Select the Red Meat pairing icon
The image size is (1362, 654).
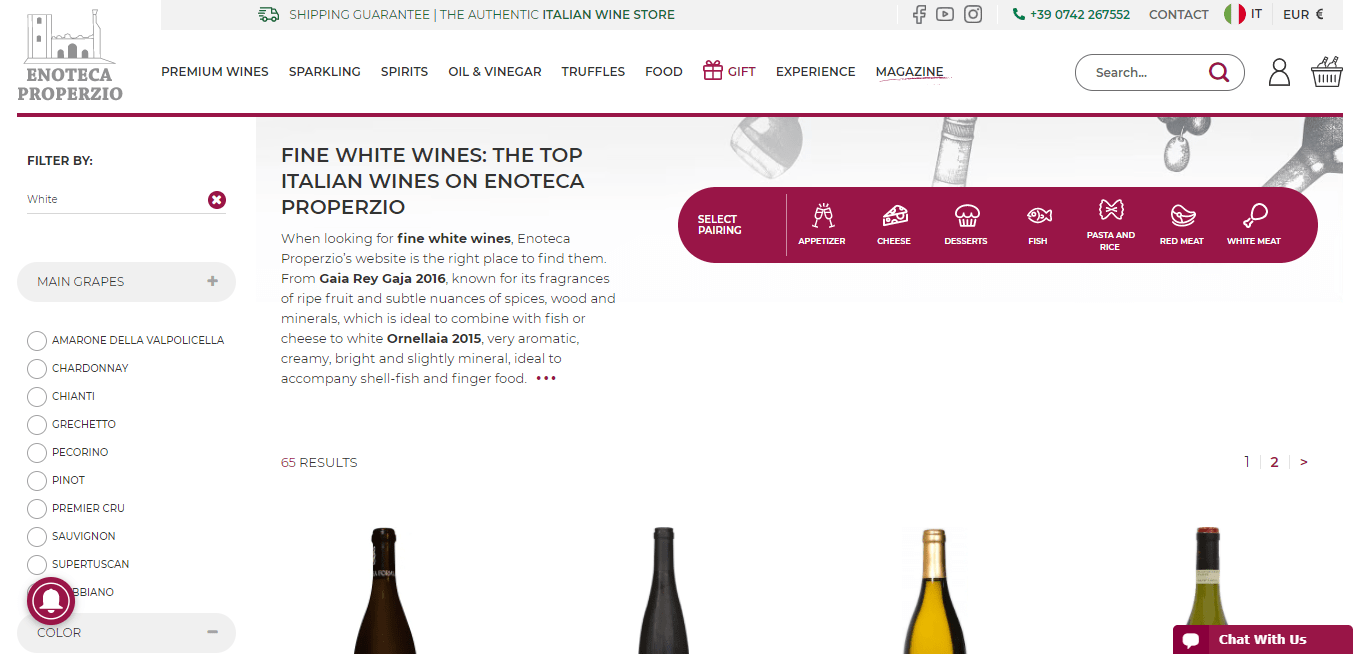[x=1182, y=224]
